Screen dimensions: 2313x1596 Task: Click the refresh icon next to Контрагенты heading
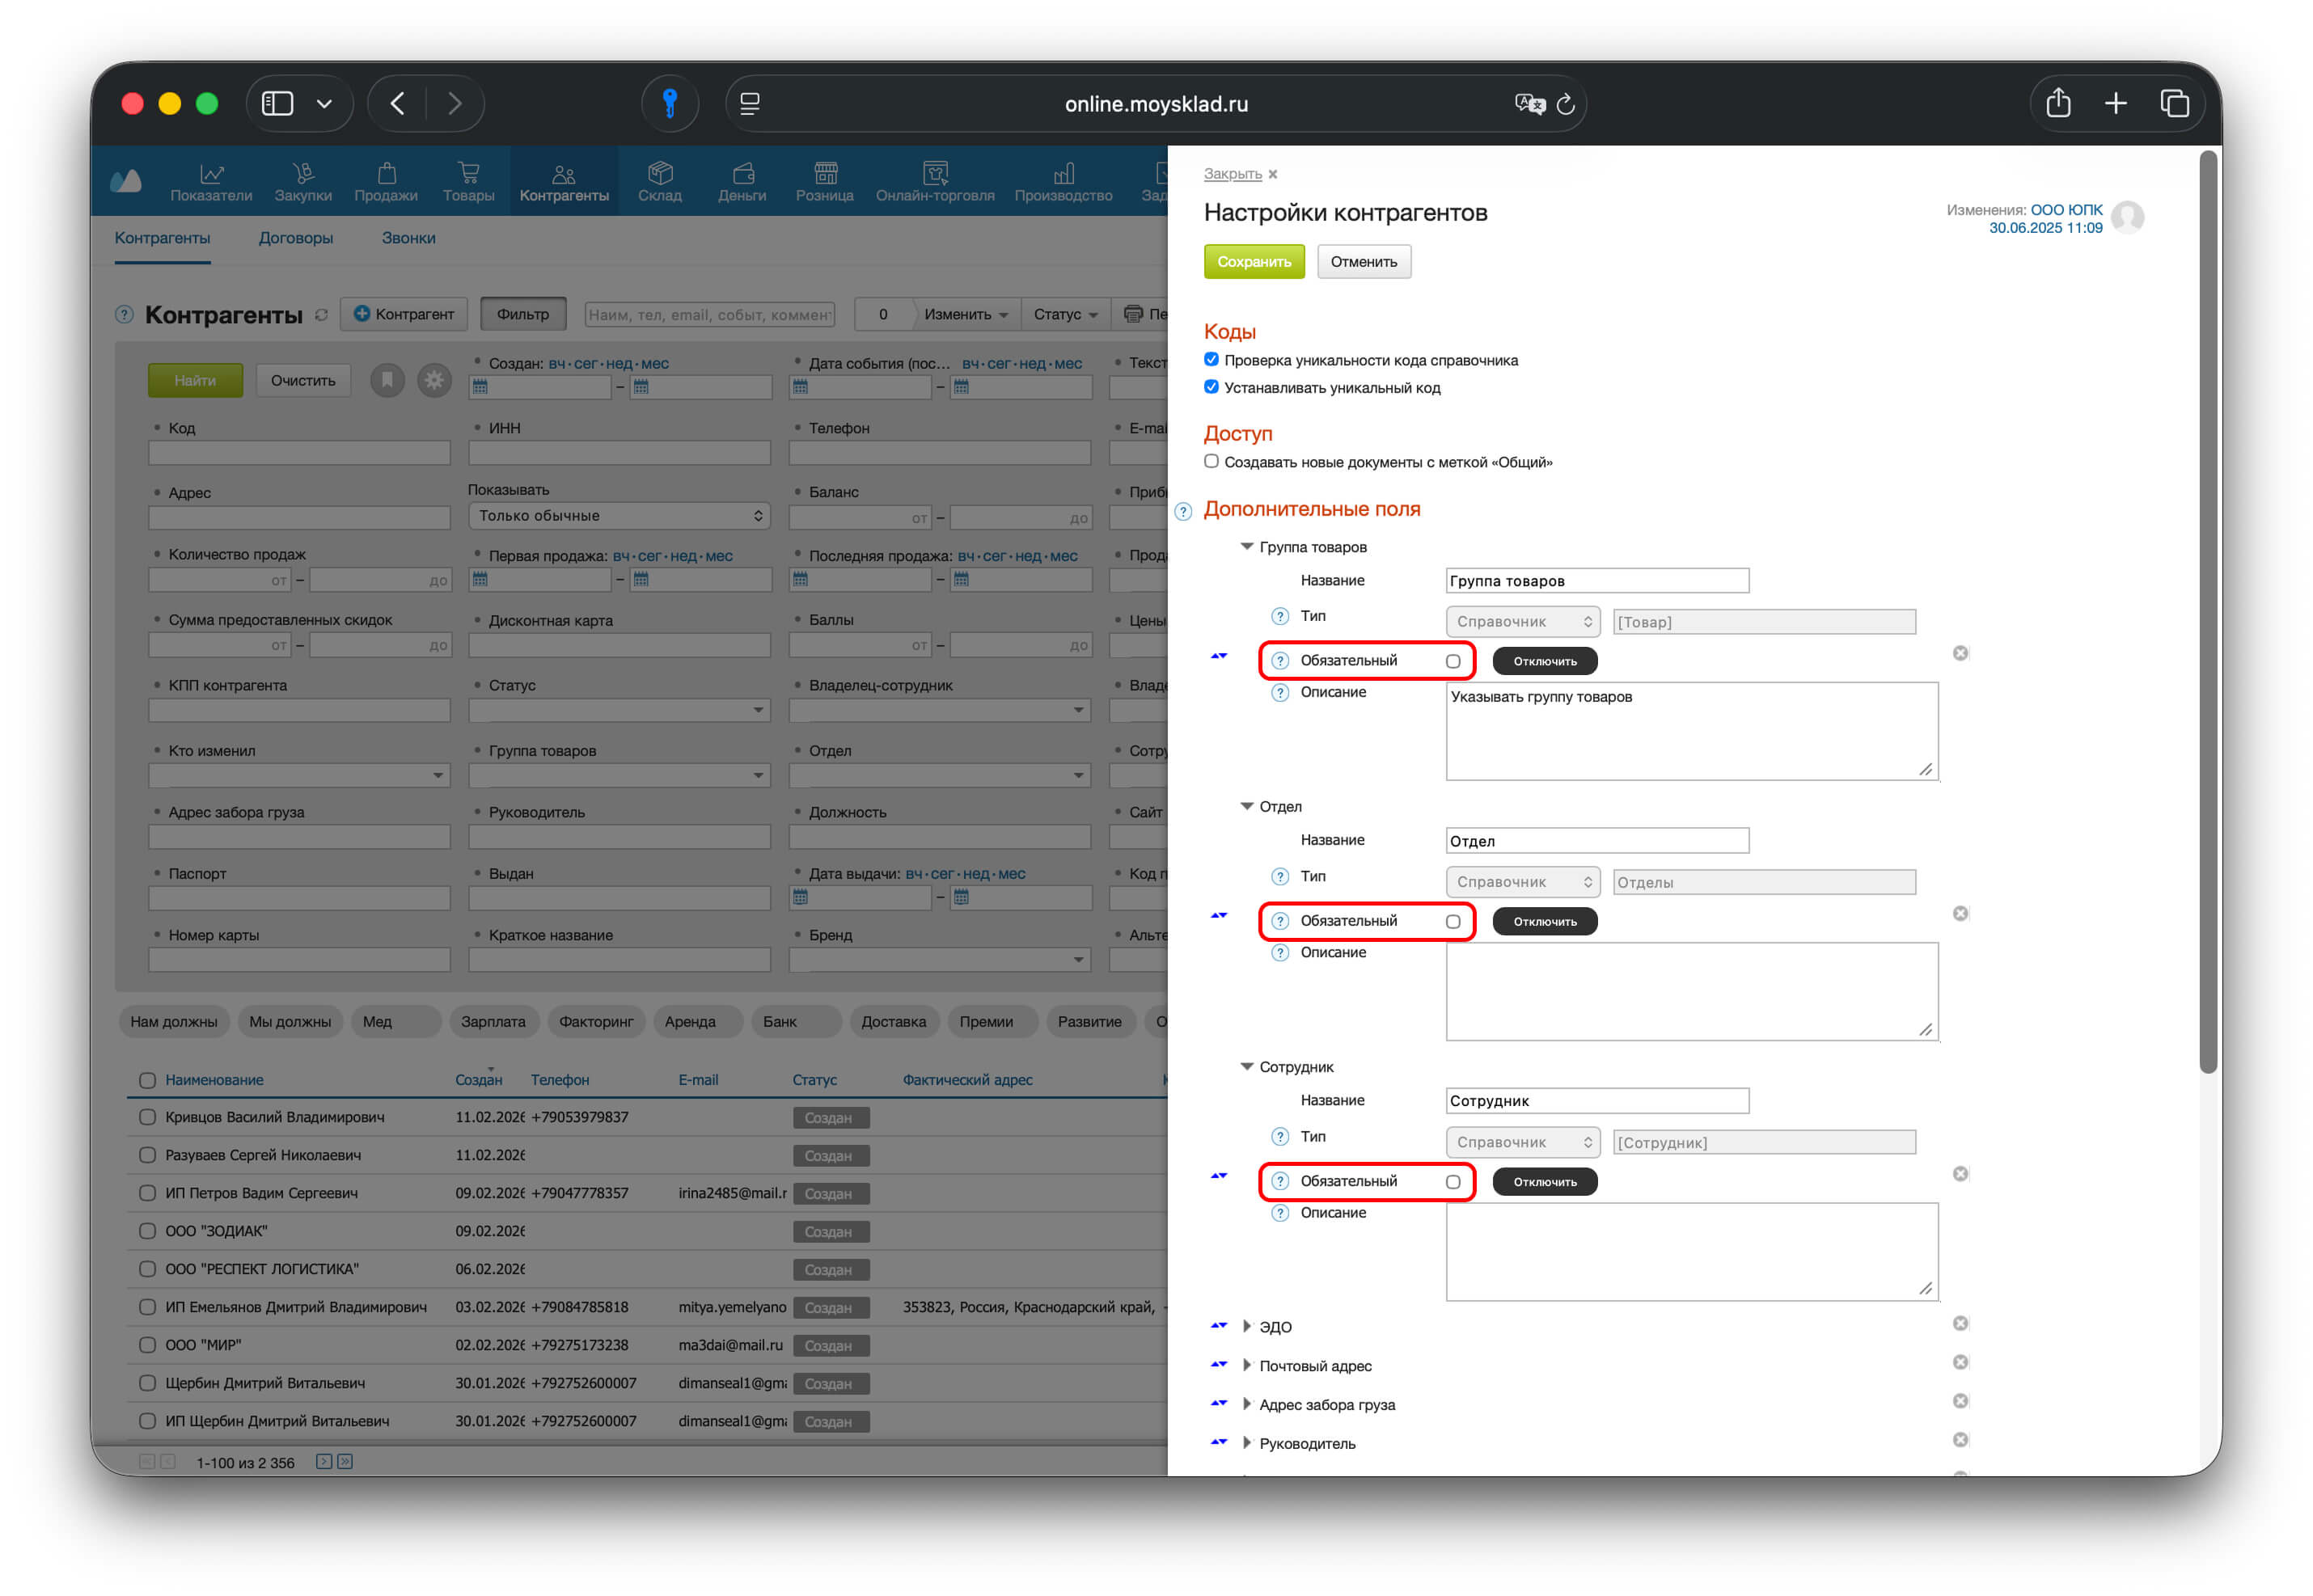coord(321,315)
